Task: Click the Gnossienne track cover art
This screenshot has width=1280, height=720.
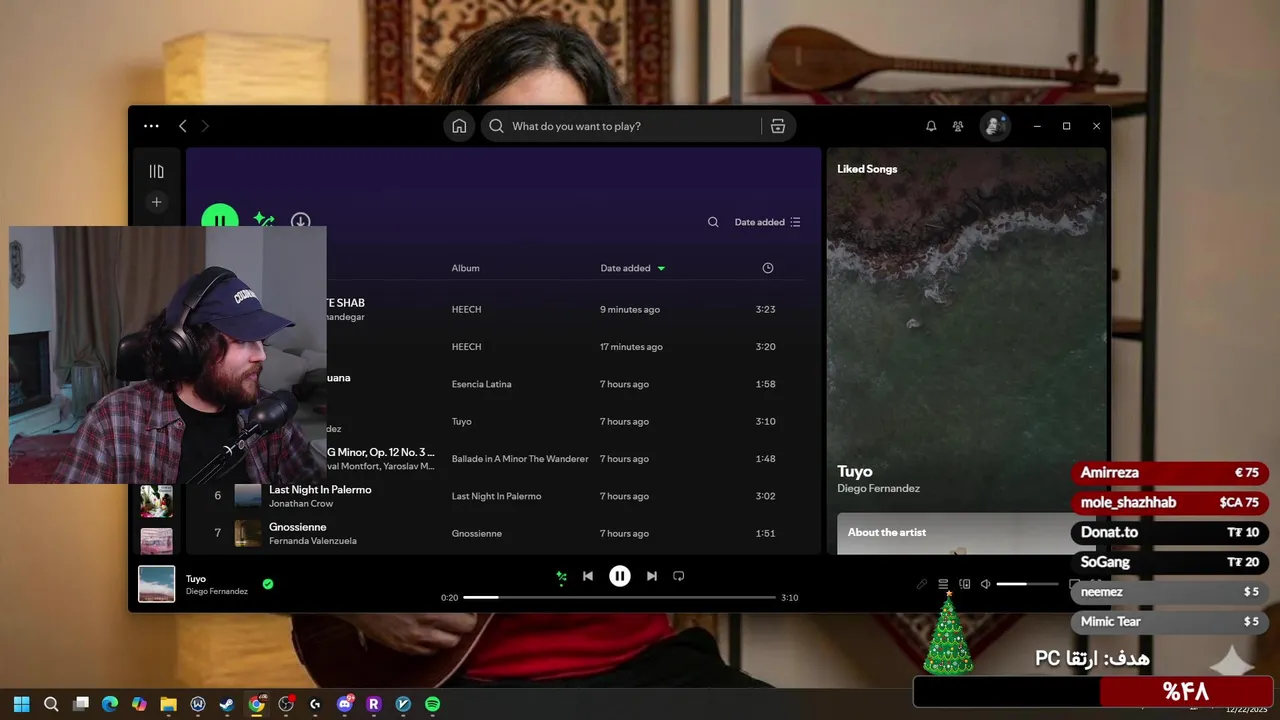Action: pyautogui.click(x=248, y=533)
